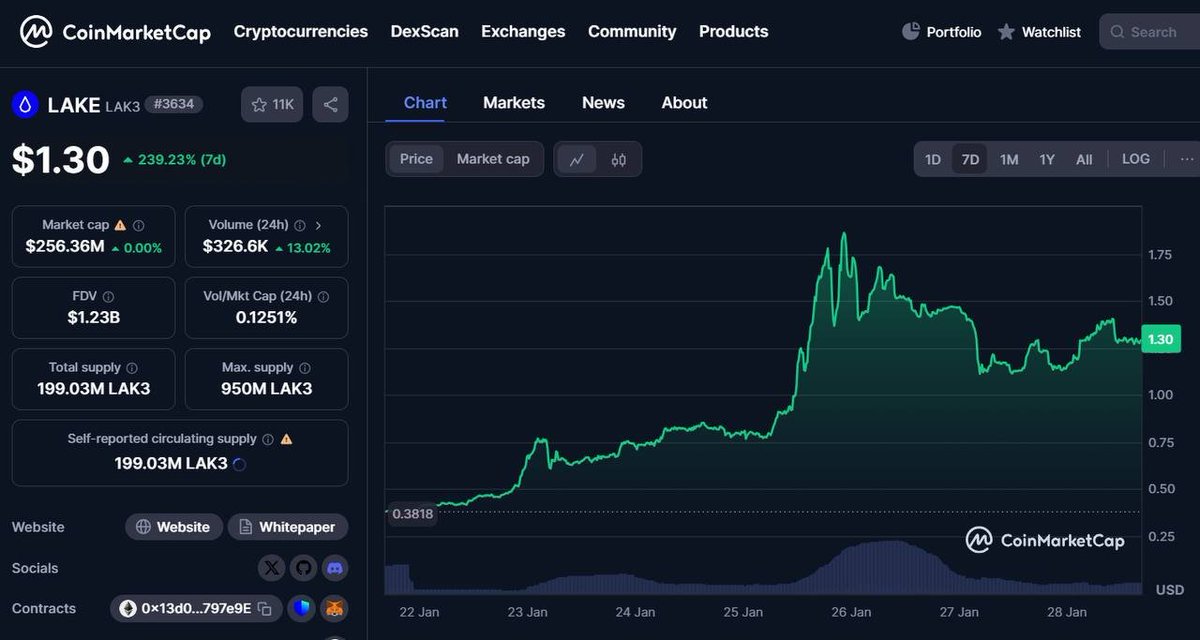Click the CoinMarketCap logo
Image resolution: width=1200 pixels, height=640 pixels.
click(x=116, y=32)
